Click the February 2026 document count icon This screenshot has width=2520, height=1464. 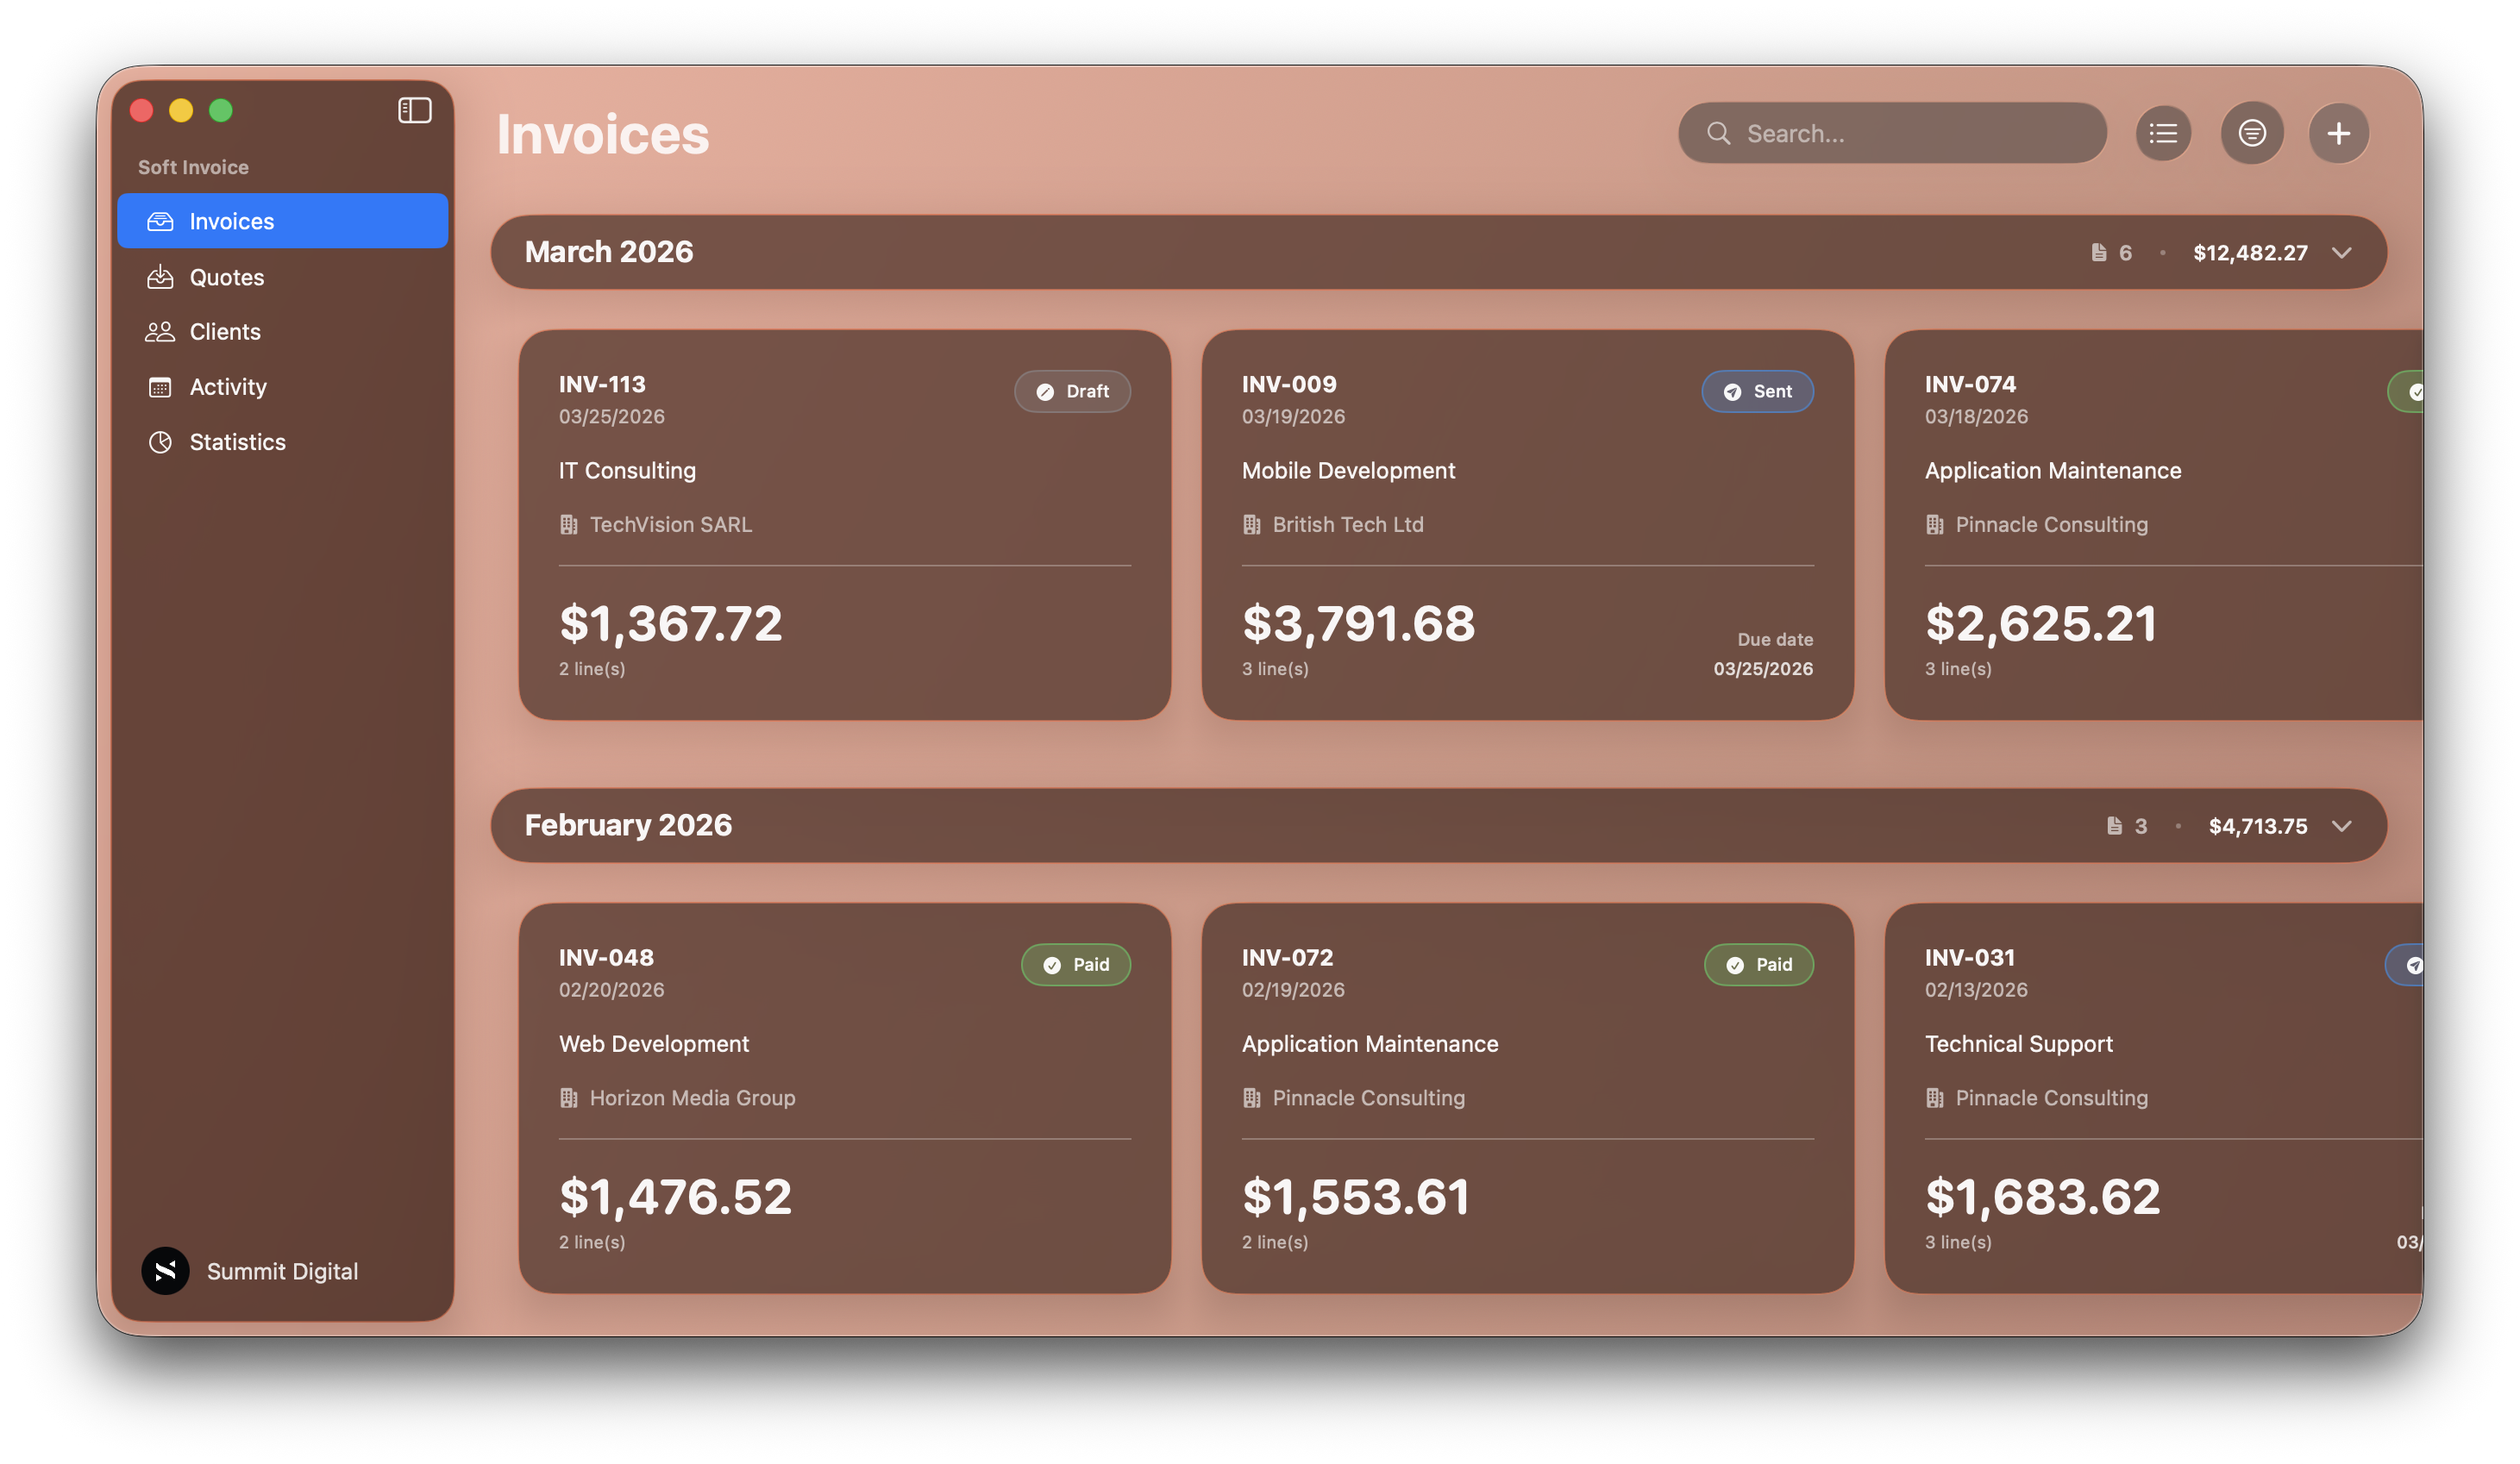coord(2114,826)
